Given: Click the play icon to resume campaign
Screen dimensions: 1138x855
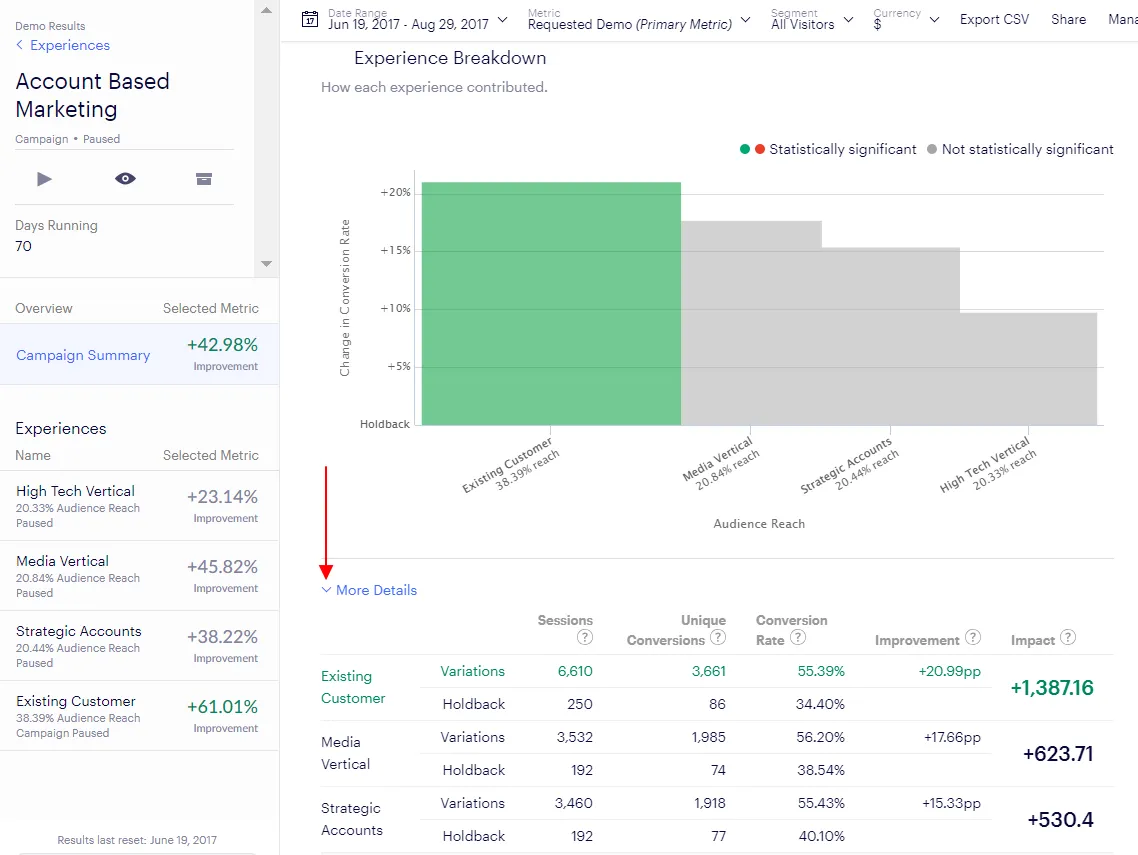Looking at the screenshot, I should click(44, 179).
